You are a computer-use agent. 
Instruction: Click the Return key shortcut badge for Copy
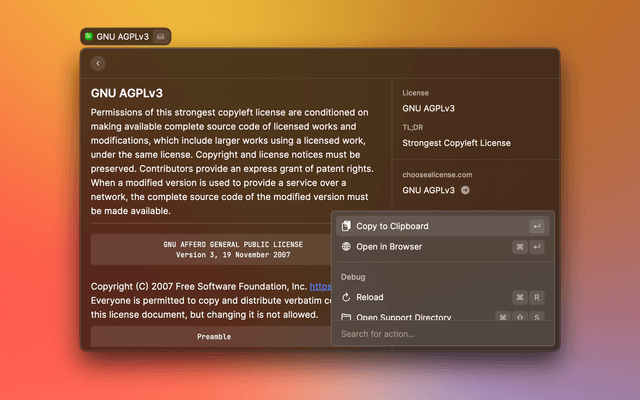click(537, 226)
